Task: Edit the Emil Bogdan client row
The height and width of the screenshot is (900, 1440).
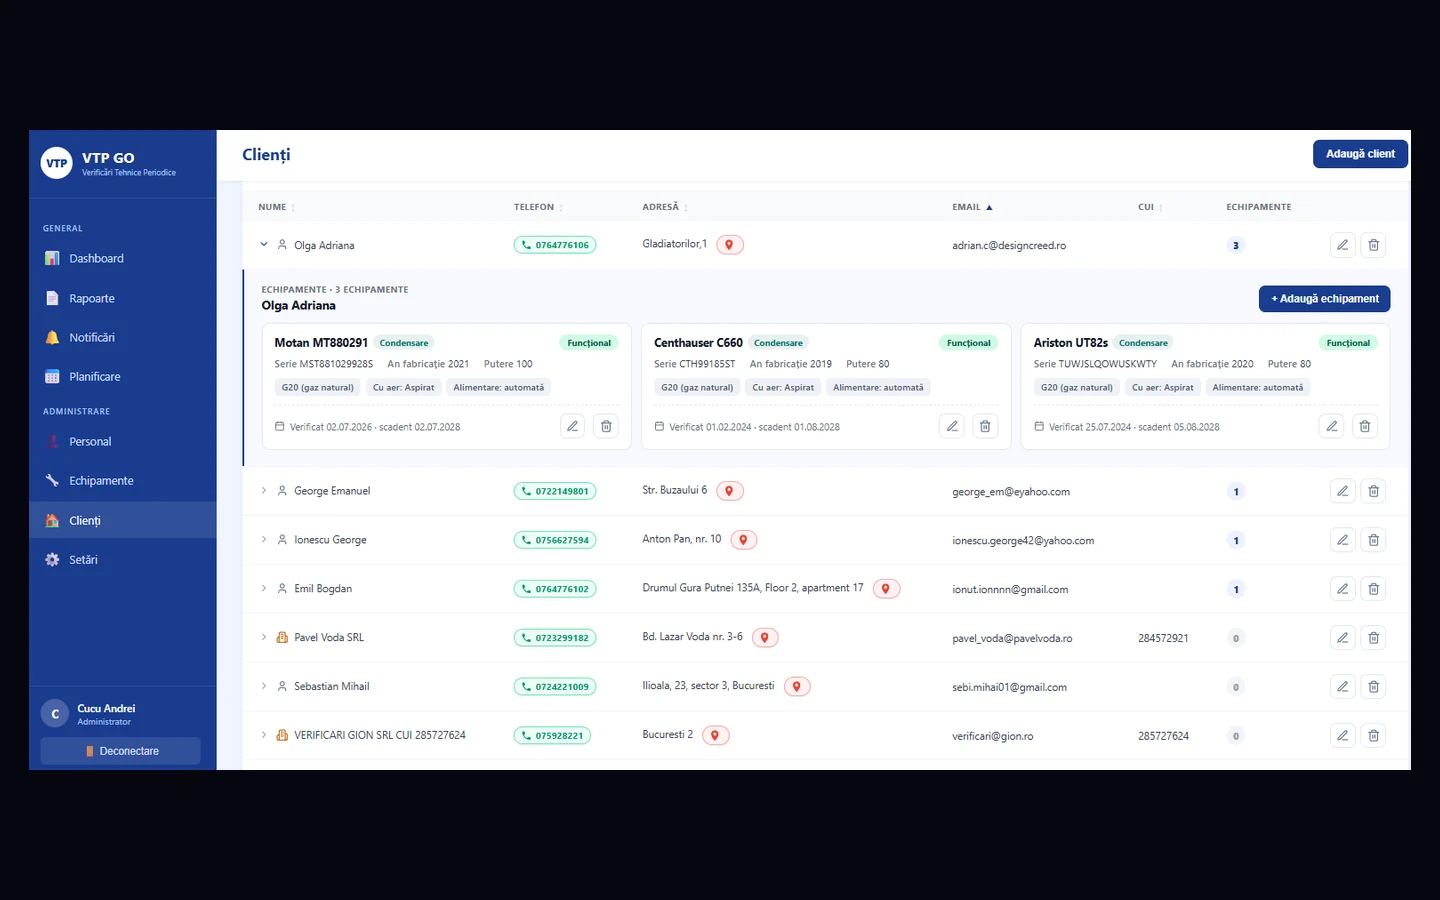Action: [1343, 589]
